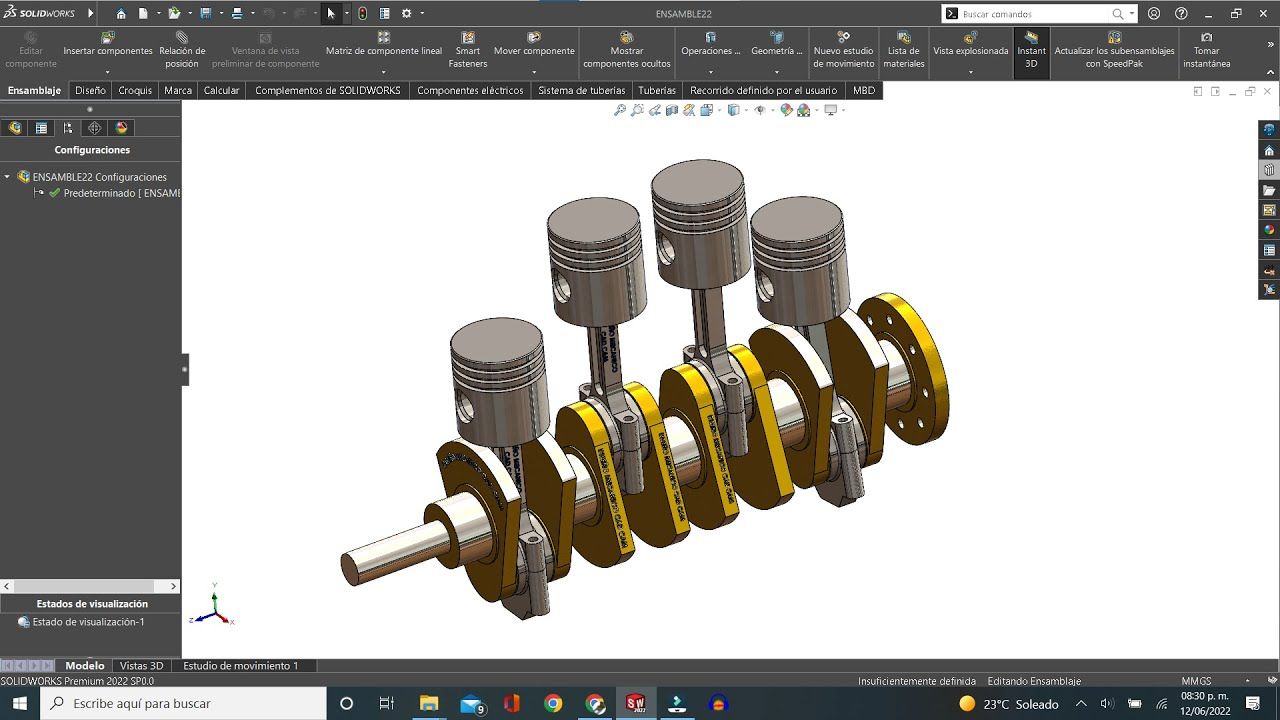
Task: Switch to the Estudio de movimiento 1 tab
Action: (243, 665)
